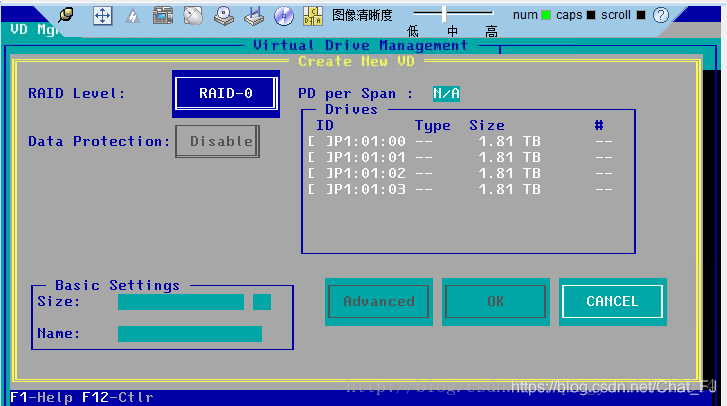The image size is (727, 406).
Task: Click the Type column header in Drives
Action: click(x=433, y=126)
